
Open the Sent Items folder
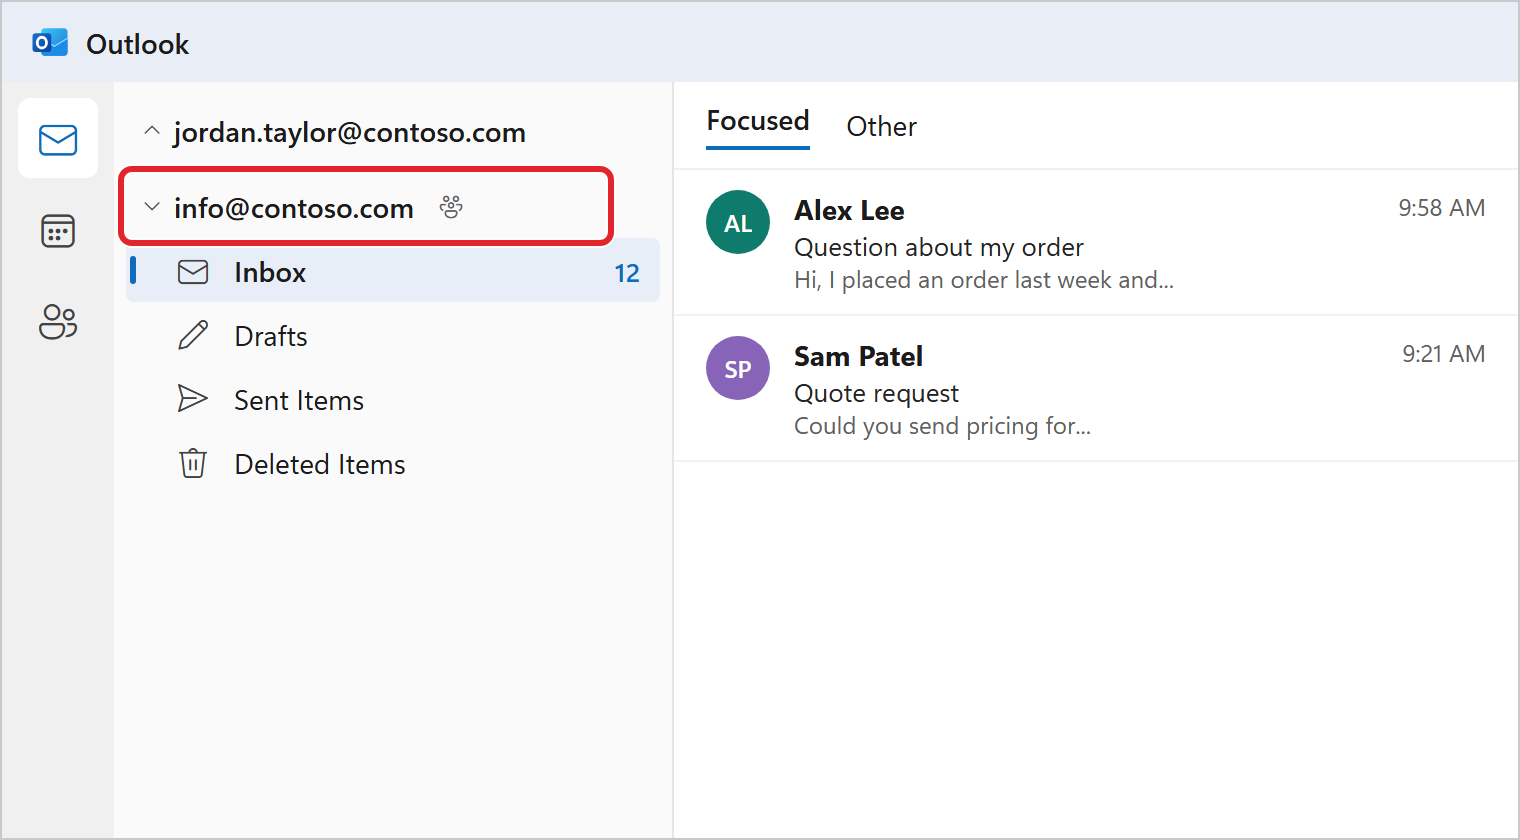click(393, 400)
